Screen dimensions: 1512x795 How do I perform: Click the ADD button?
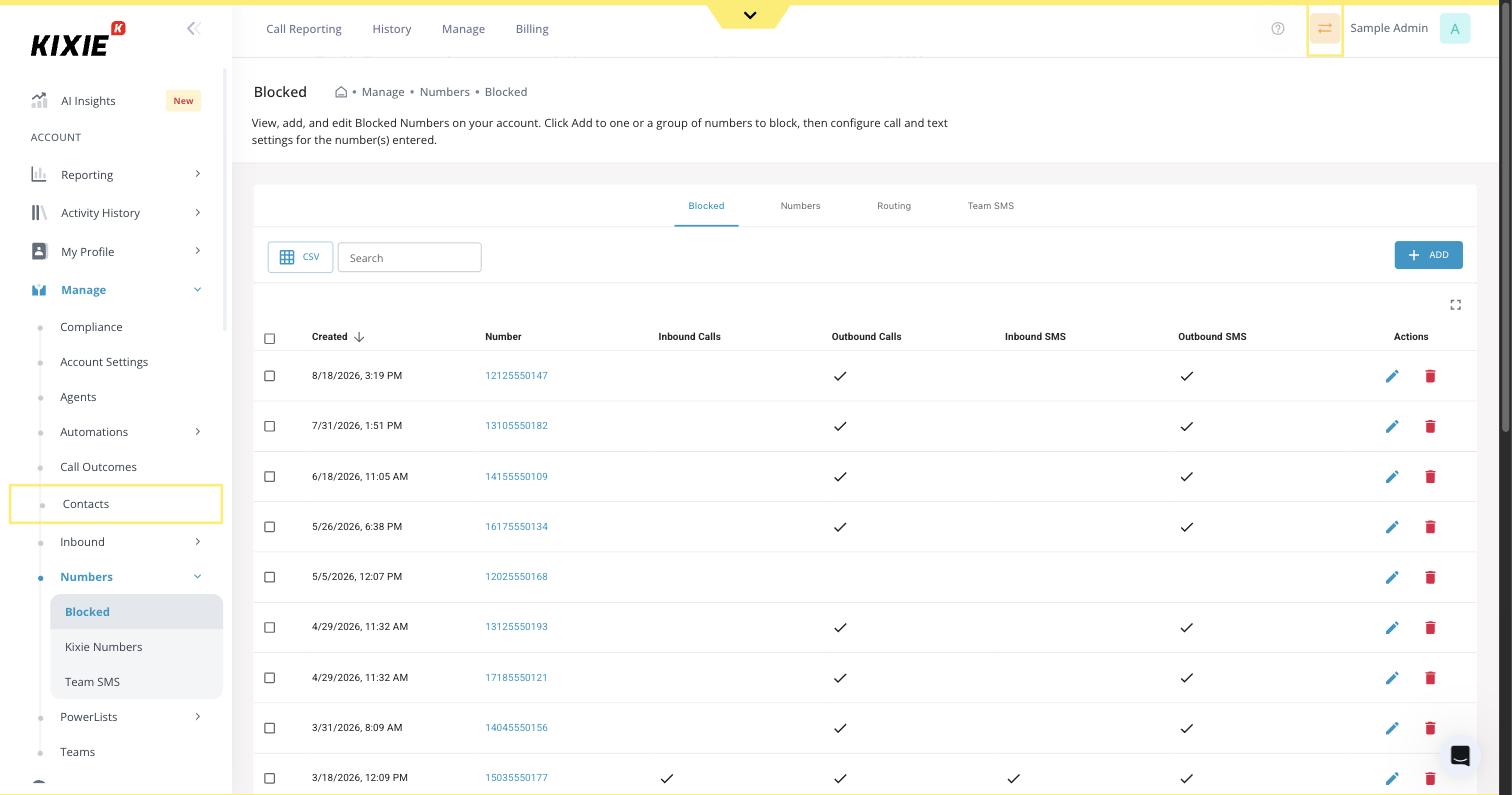coord(1429,255)
